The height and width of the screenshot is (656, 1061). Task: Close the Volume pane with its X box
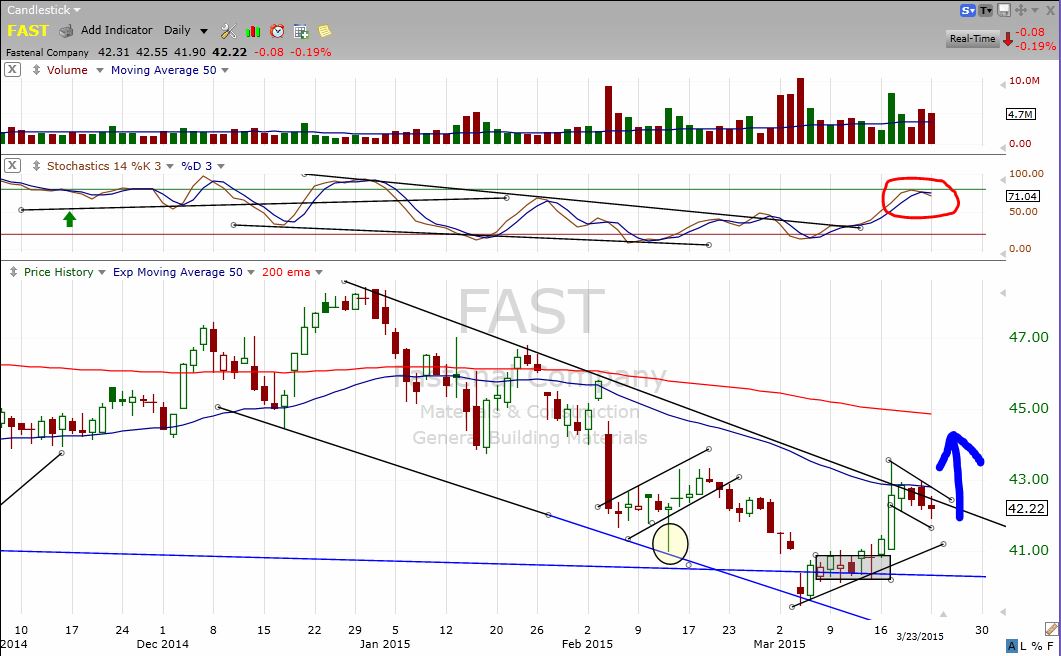(12, 70)
